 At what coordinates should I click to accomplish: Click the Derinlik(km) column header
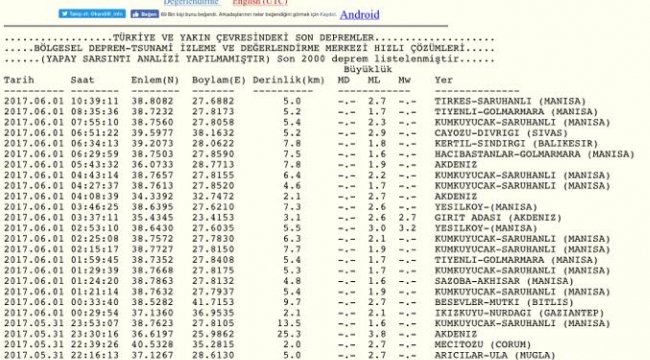click(289, 80)
